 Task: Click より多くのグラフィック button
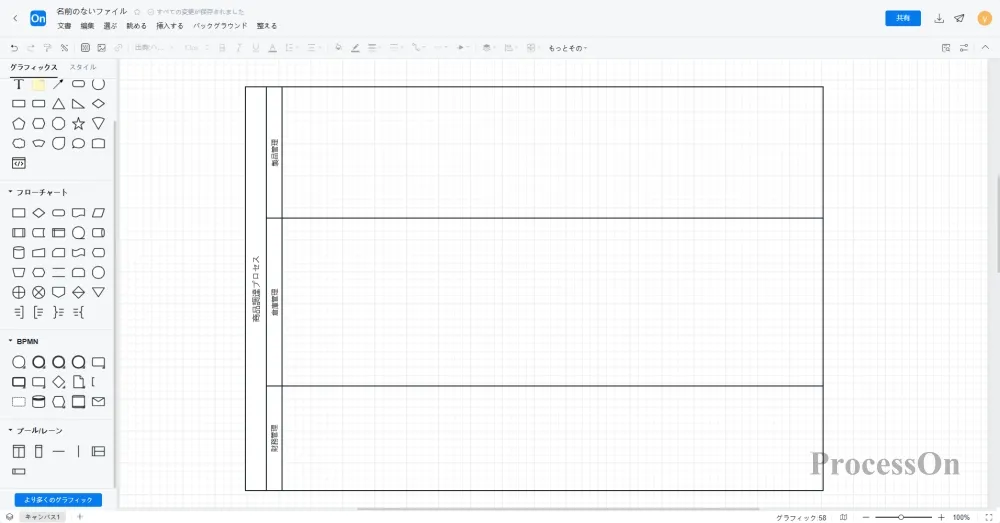click(x=58, y=499)
